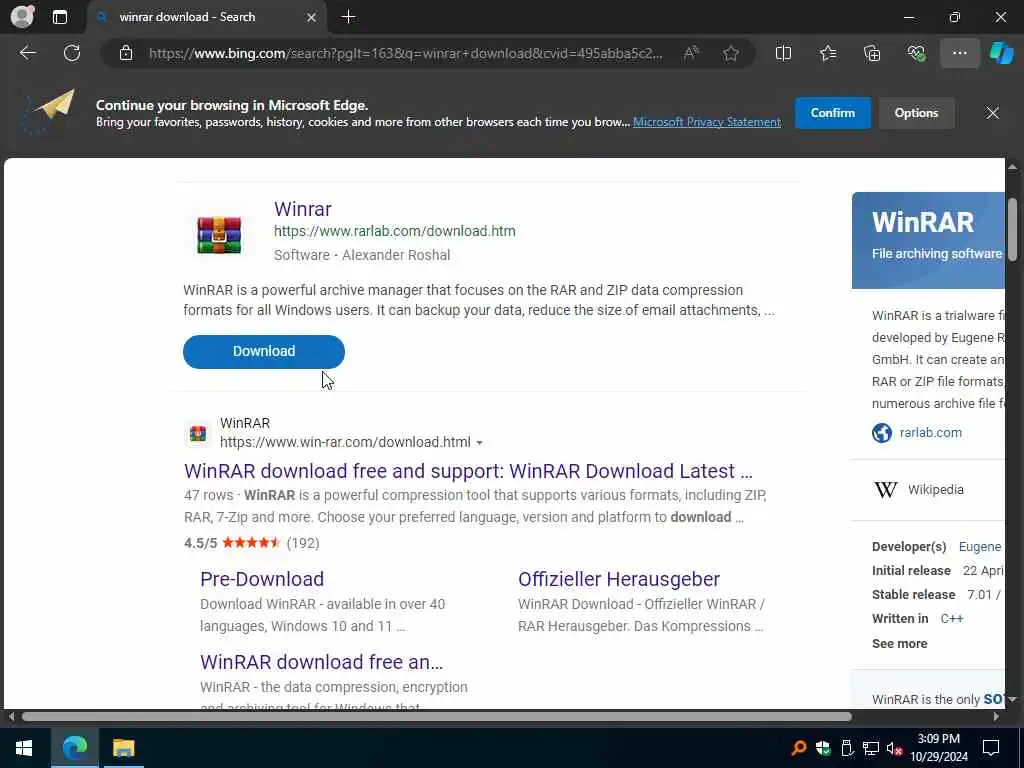Open a new tab with plus button

pyautogui.click(x=349, y=17)
